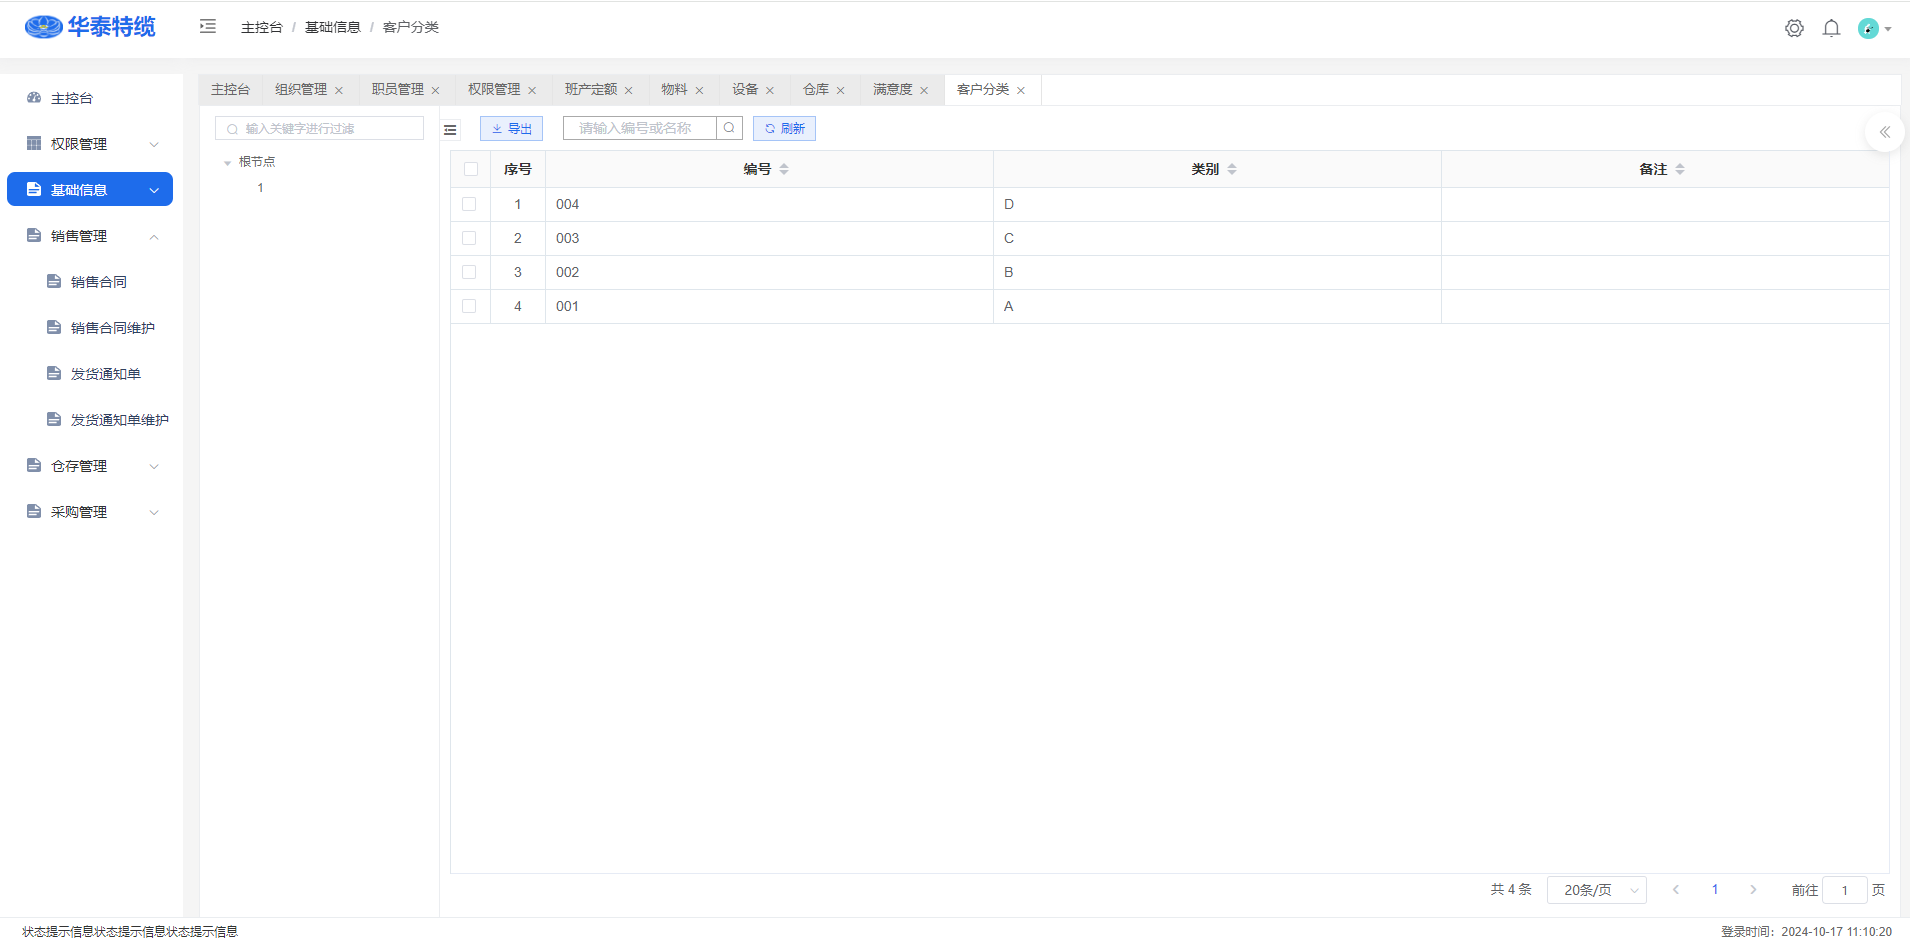Focus the tree keyword filter input

(x=320, y=129)
